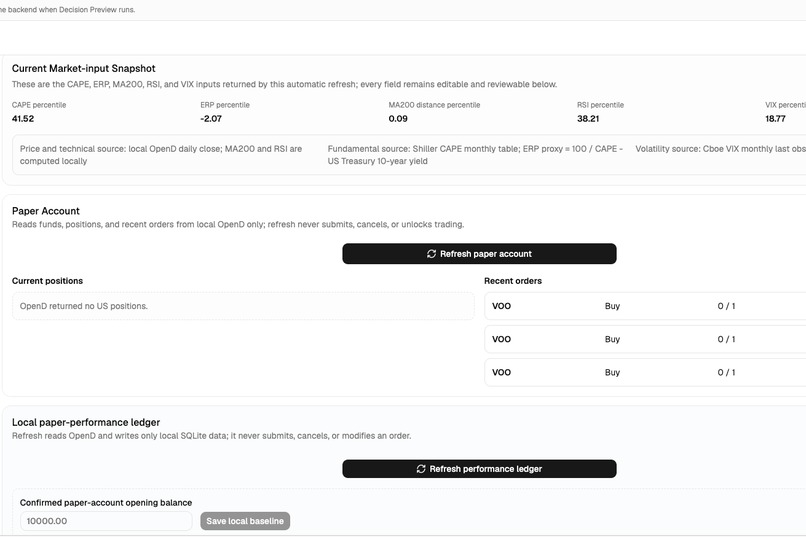Click the RSI percentile label
806x537 pixels.
point(600,105)
